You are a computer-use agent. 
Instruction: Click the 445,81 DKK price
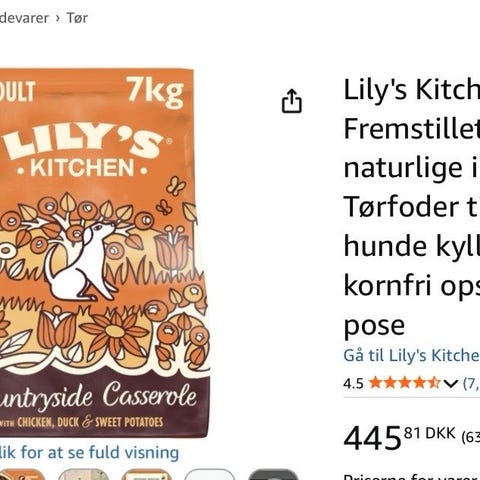coord(399,437)
